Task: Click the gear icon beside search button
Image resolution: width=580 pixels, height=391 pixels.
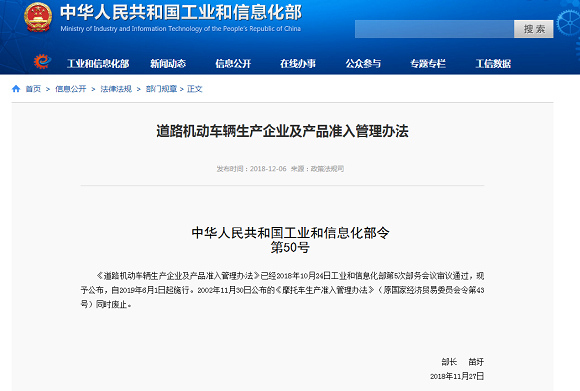Action: click(x=569, y=23)
